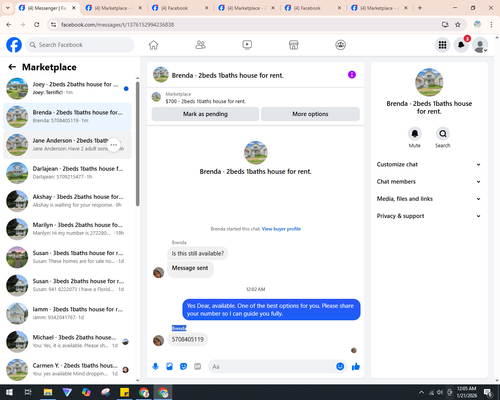This screenshot has width=500, height=400.
Task: Switch to the fourth browser tab, Marketplace
Action: coord(247,8)
